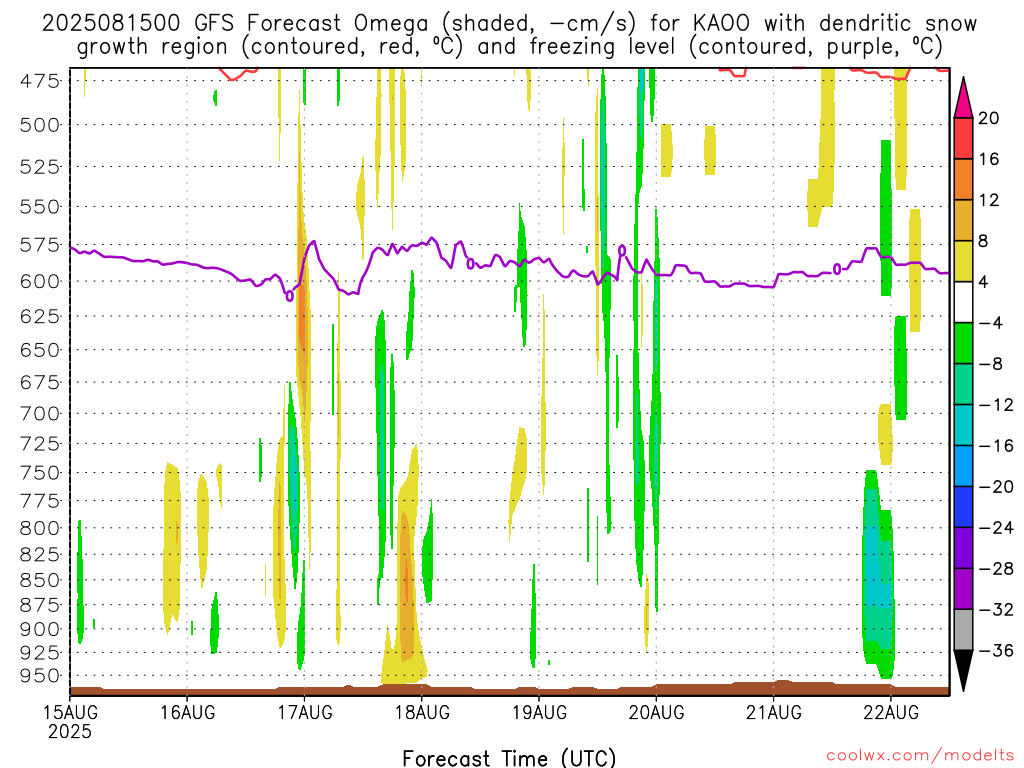Viewport: 1024px width, 768px height.
Task: Click the red 16-20 colorbar segment
Action: (x=963, y=138)
